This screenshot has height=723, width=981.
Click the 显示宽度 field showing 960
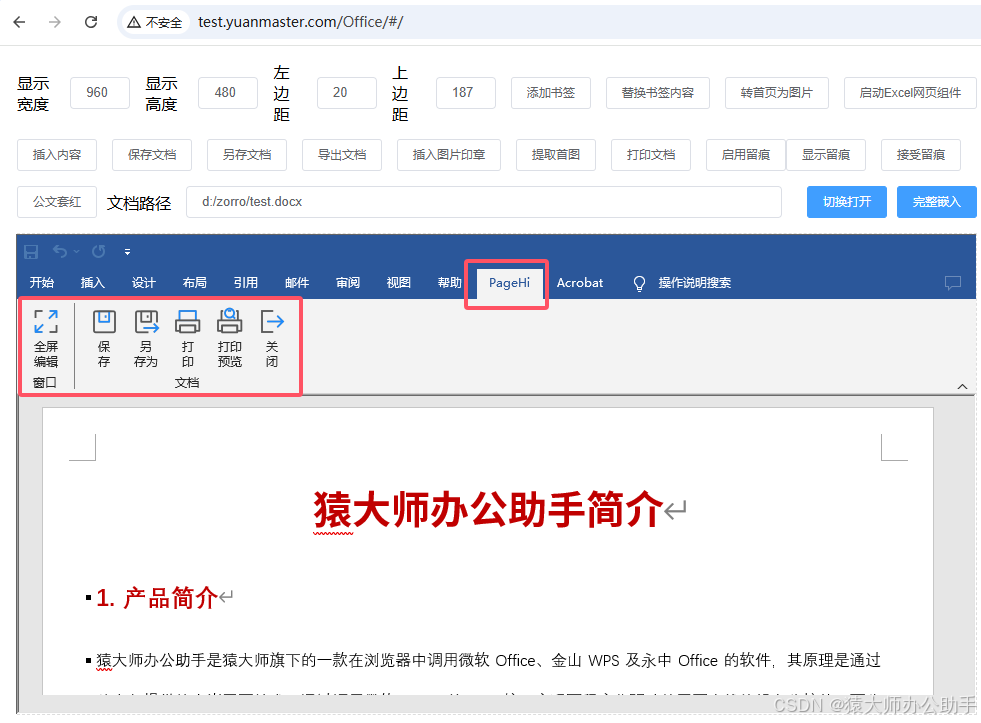[x=99, y=93]
